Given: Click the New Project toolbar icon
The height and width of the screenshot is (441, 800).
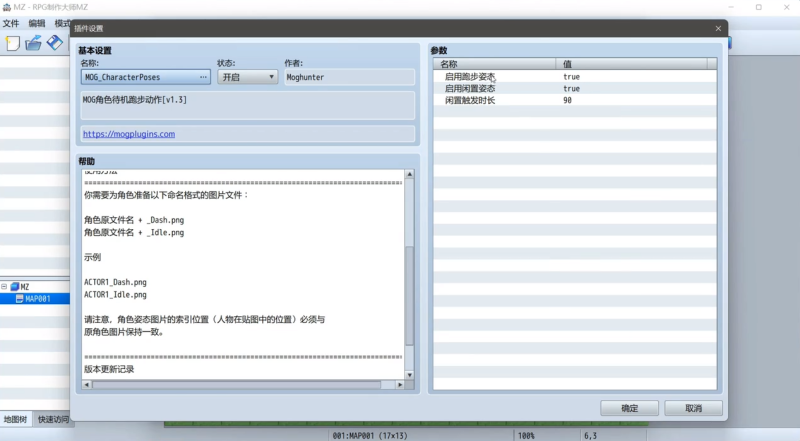Looking at the screenshot, I should (13, 43).
